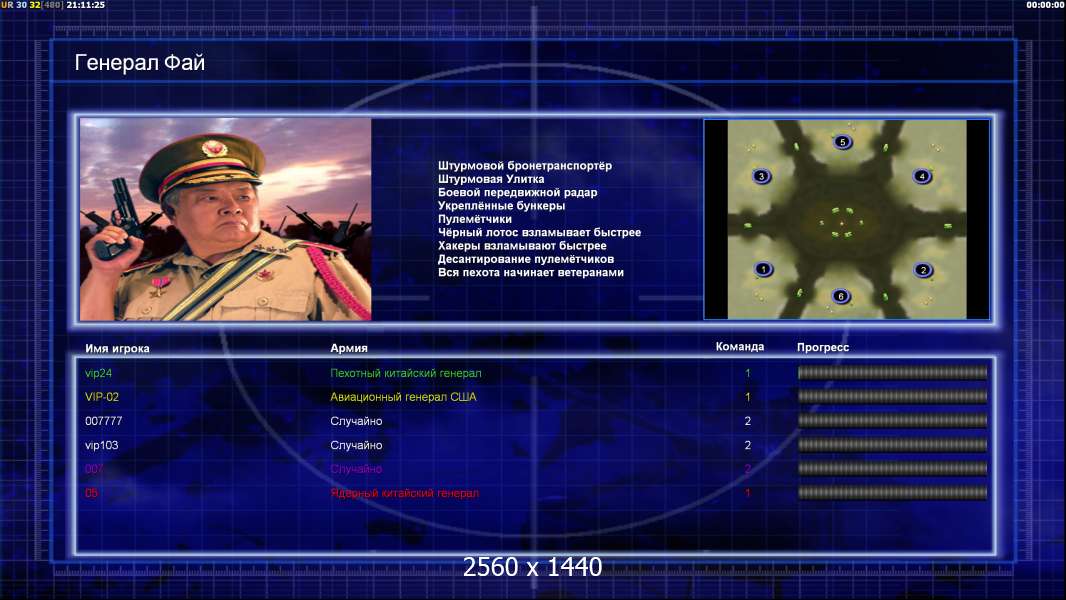Click the loading progress bar for VIP-02
This screenshot has width=1066, height=600.
tap(892, 396)
